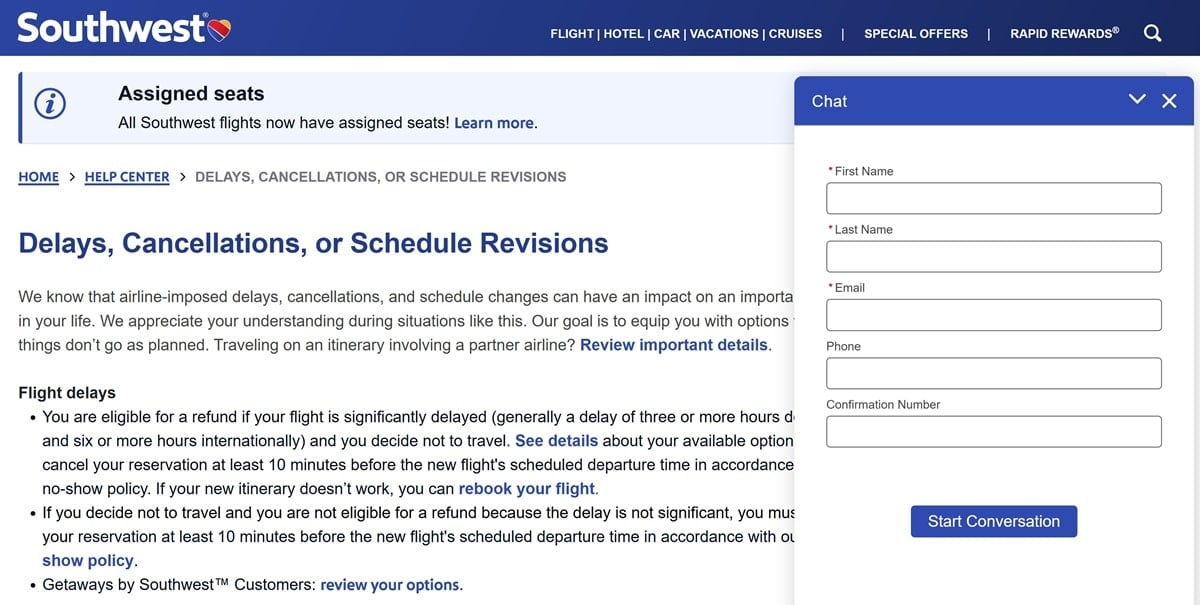
Task: Open CRUISES from the header
Action: pos(795,34)
